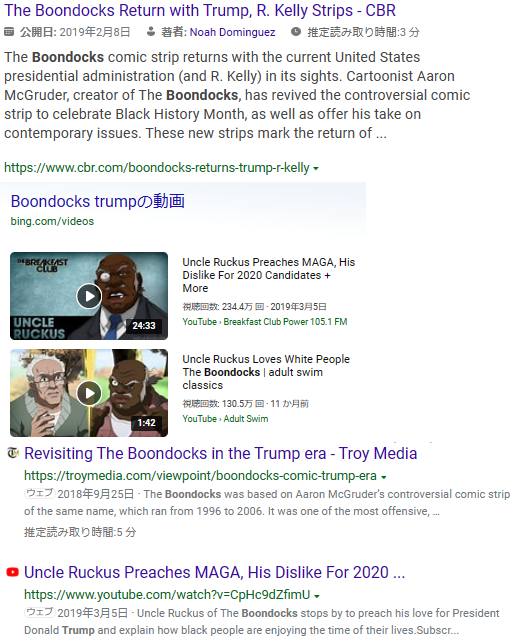The width and height of the screenshot is (515, 642).
Task: Expand the youtube.com URL dropdown arrow
Action: click(x=317, y=596)
